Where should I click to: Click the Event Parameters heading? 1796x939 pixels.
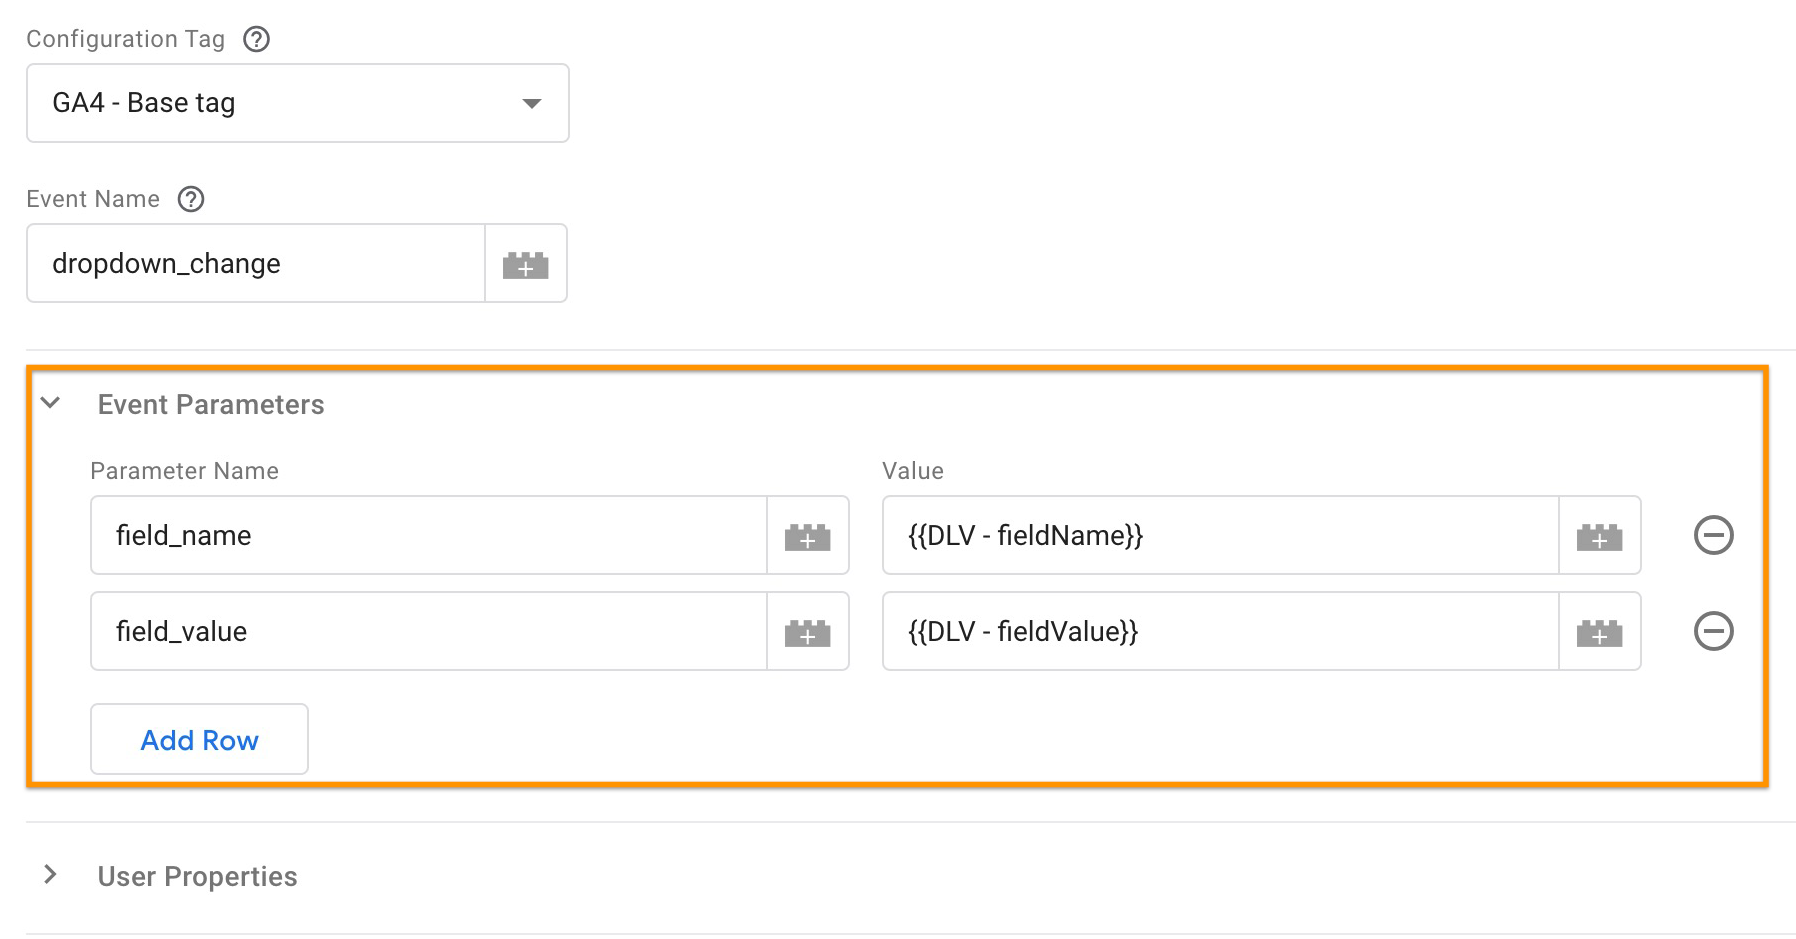pos(210,404)
